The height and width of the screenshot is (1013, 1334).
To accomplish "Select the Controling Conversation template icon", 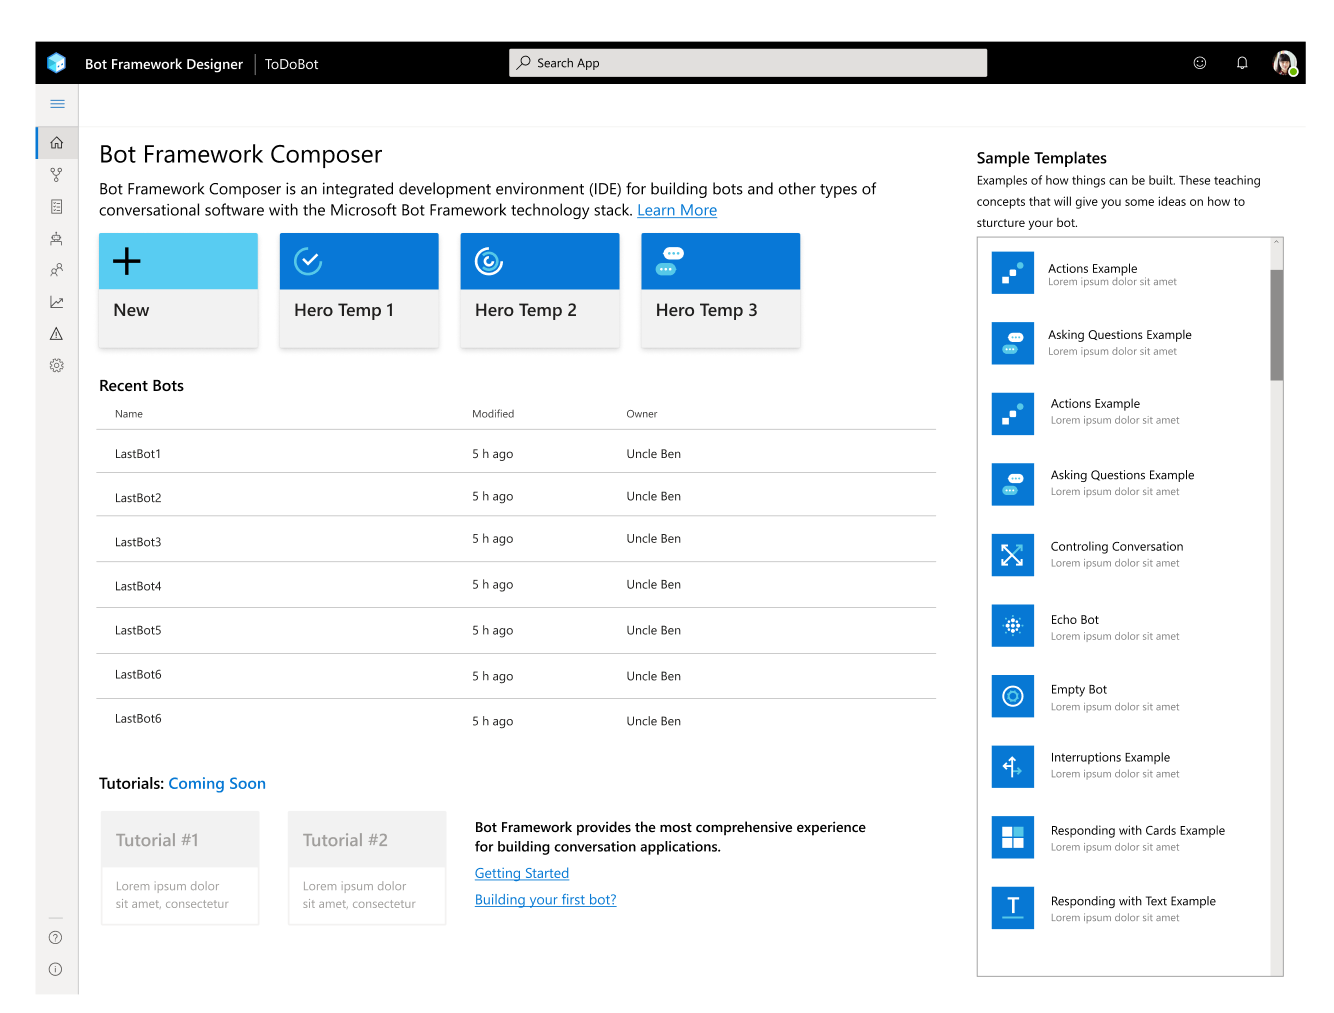I will click(x=1013, y=555).
